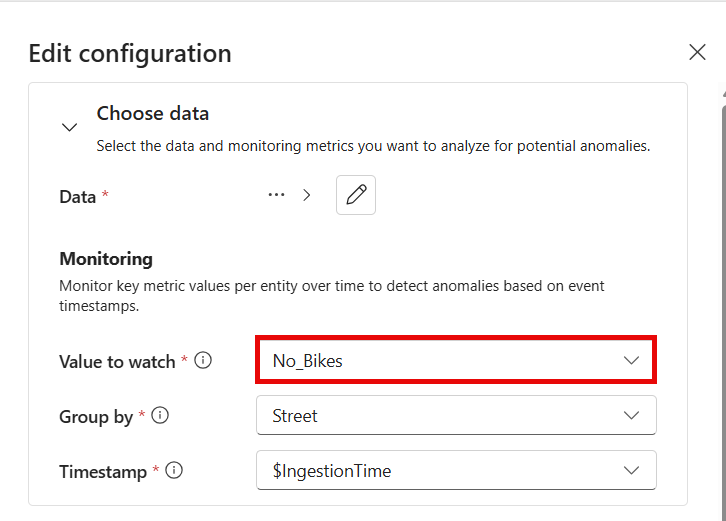The width and height of the screenshot is (726, 521).
Task: Show info for Group by
Action: [x=160, y=415]
